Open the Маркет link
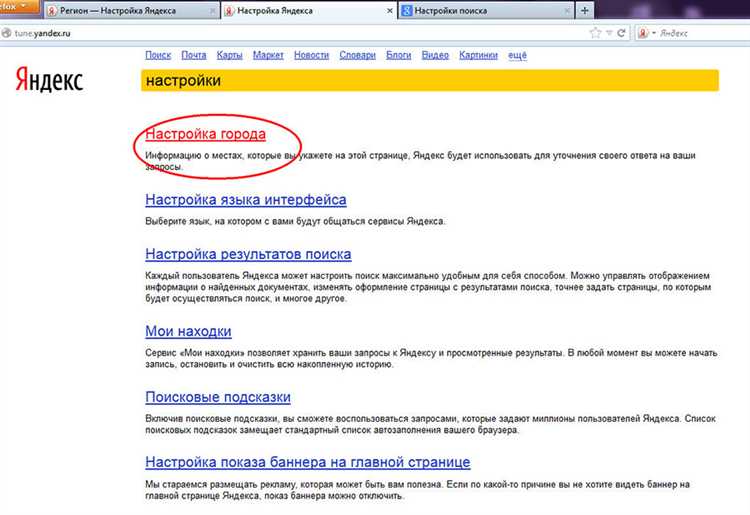750x515 pixels. (x=268, y=55)
